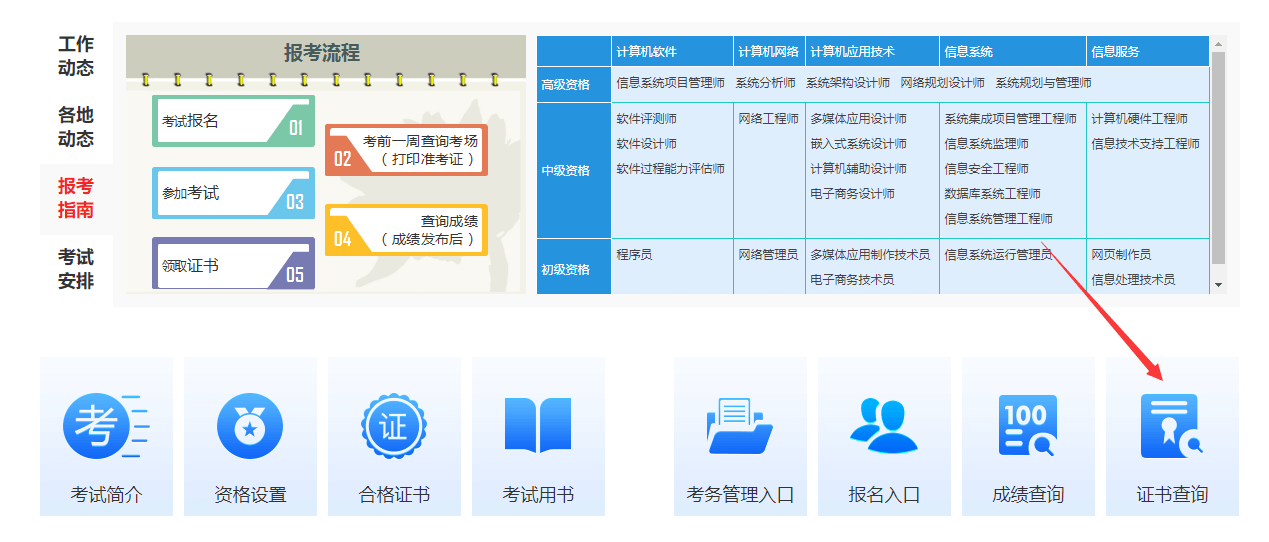Open the 信息系统项目管理师 link
Viewport: 1269px width, 542px height.
(670, 83)
